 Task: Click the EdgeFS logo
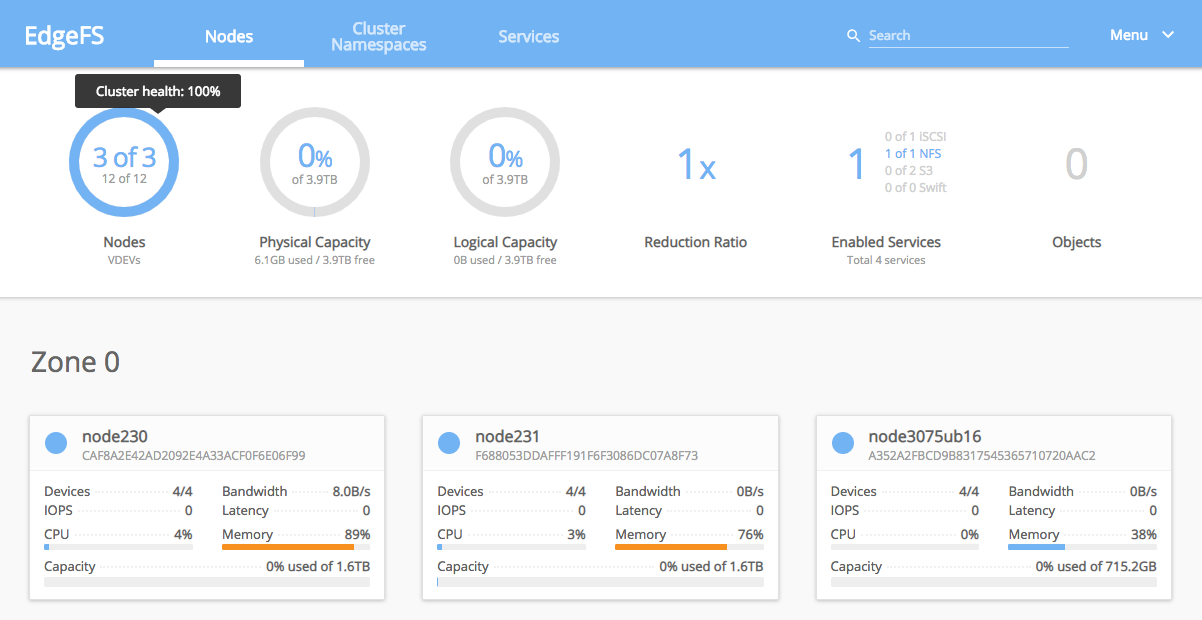[x=64, y=36]
